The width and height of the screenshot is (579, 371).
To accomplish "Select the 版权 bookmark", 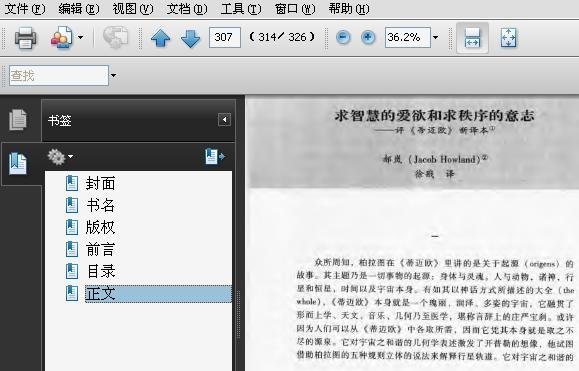I will coord(100,227).
